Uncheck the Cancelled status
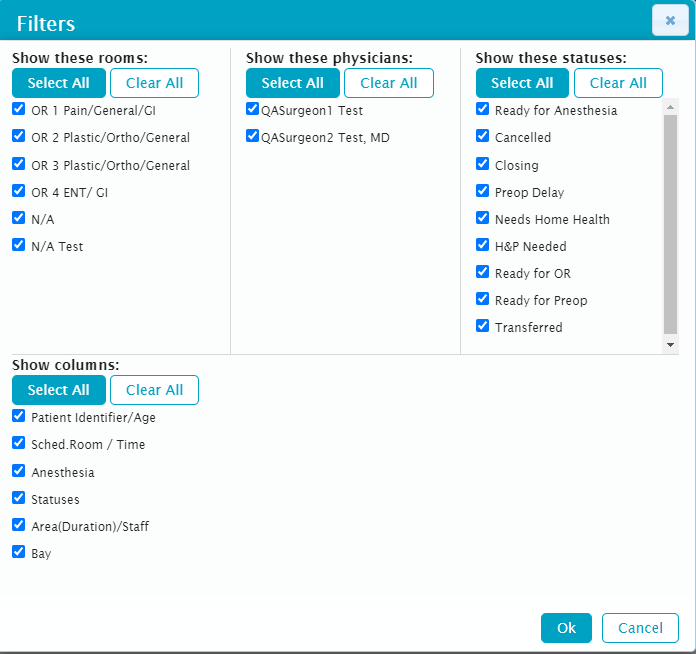Image resolution: width=696 pixels, height=654 pixels. tap(483, 137)
